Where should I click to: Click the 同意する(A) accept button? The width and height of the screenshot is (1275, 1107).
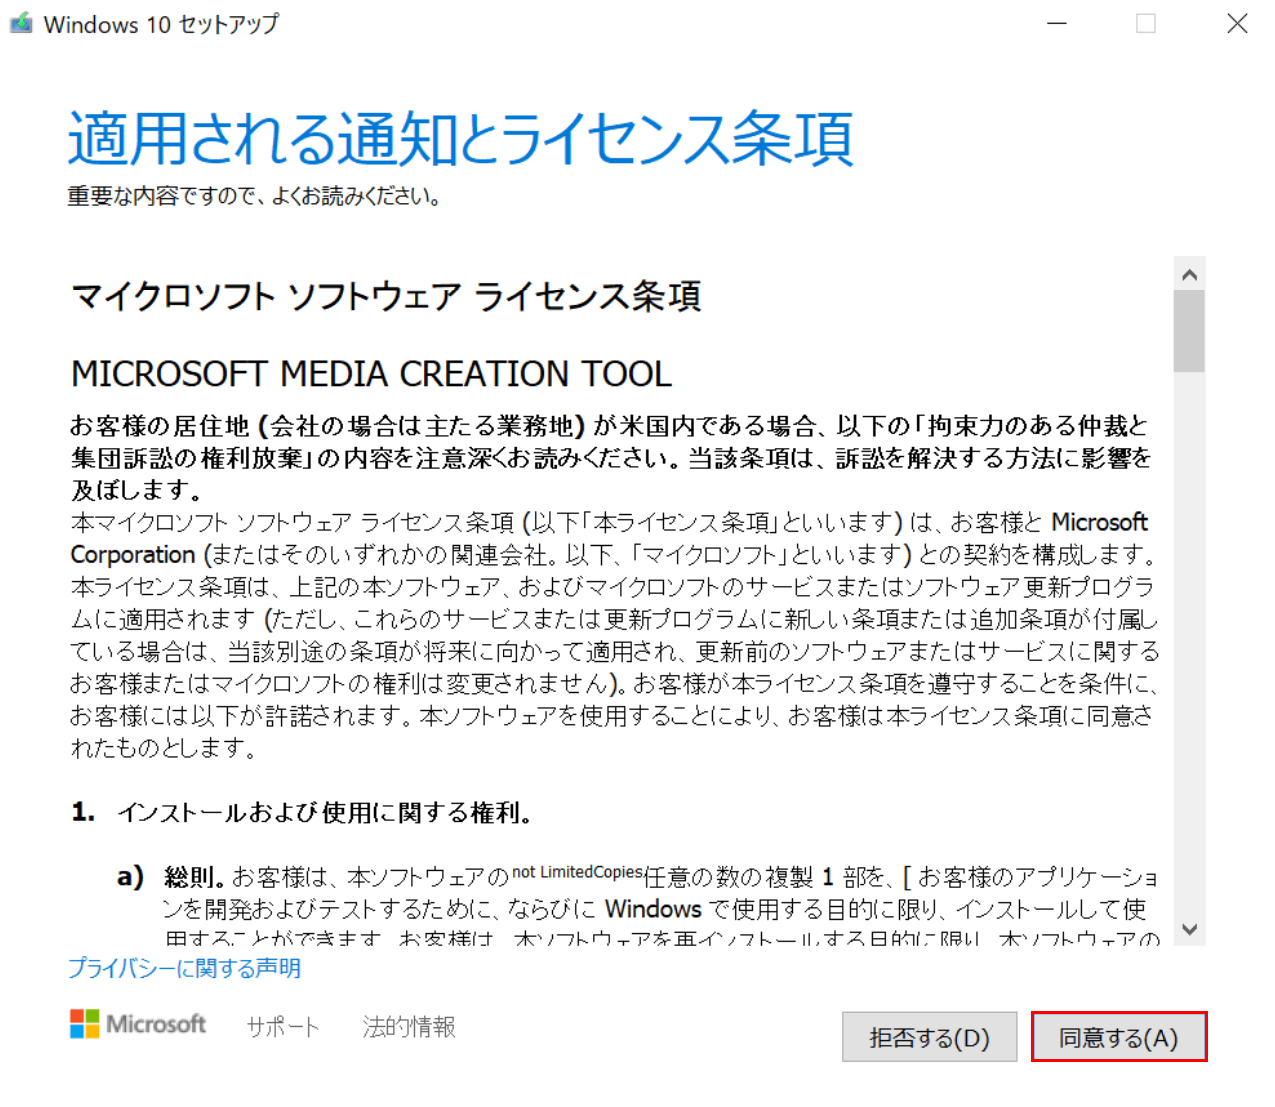(x=1119, y=1037)
